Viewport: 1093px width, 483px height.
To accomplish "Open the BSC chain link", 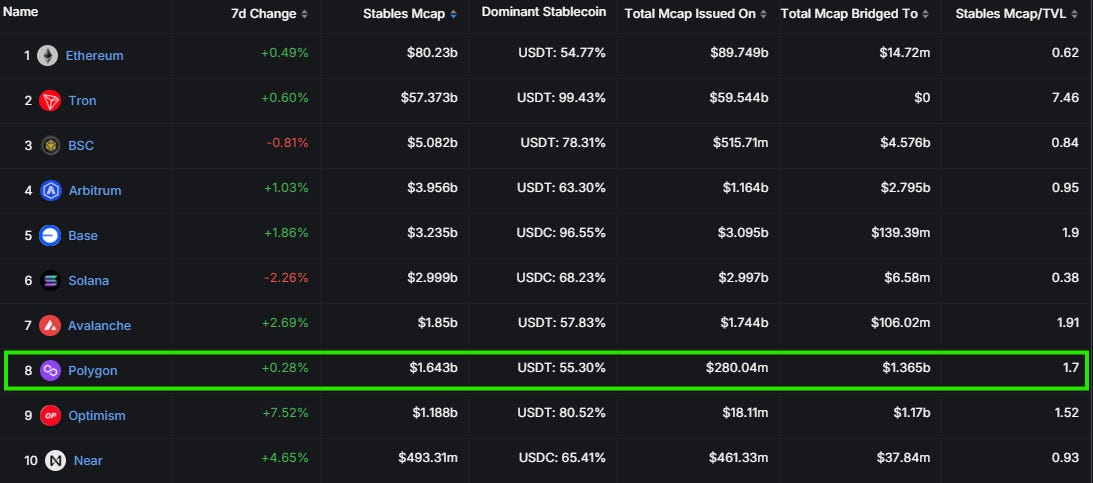I will 81,146.
